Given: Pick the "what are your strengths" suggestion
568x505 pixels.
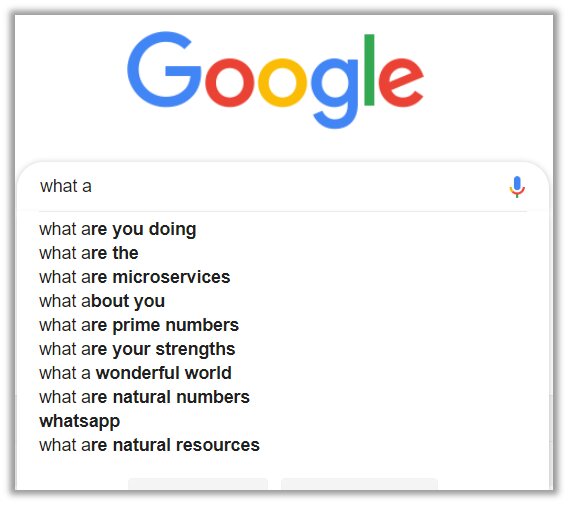Looking at the screenshot, I should pos(137,350).
